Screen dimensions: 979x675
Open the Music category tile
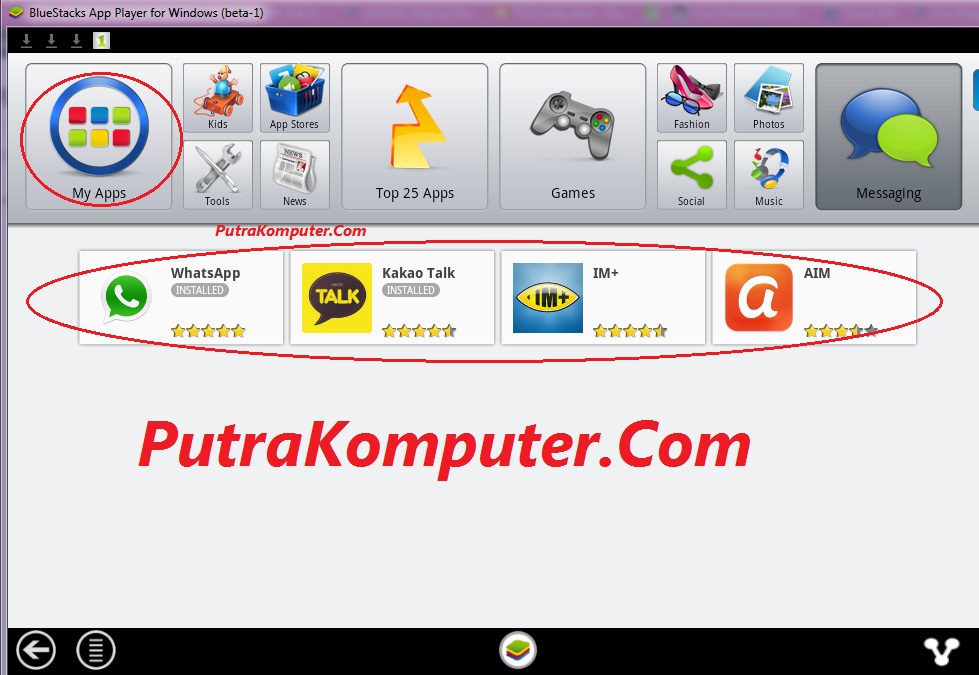click(769, 175)
